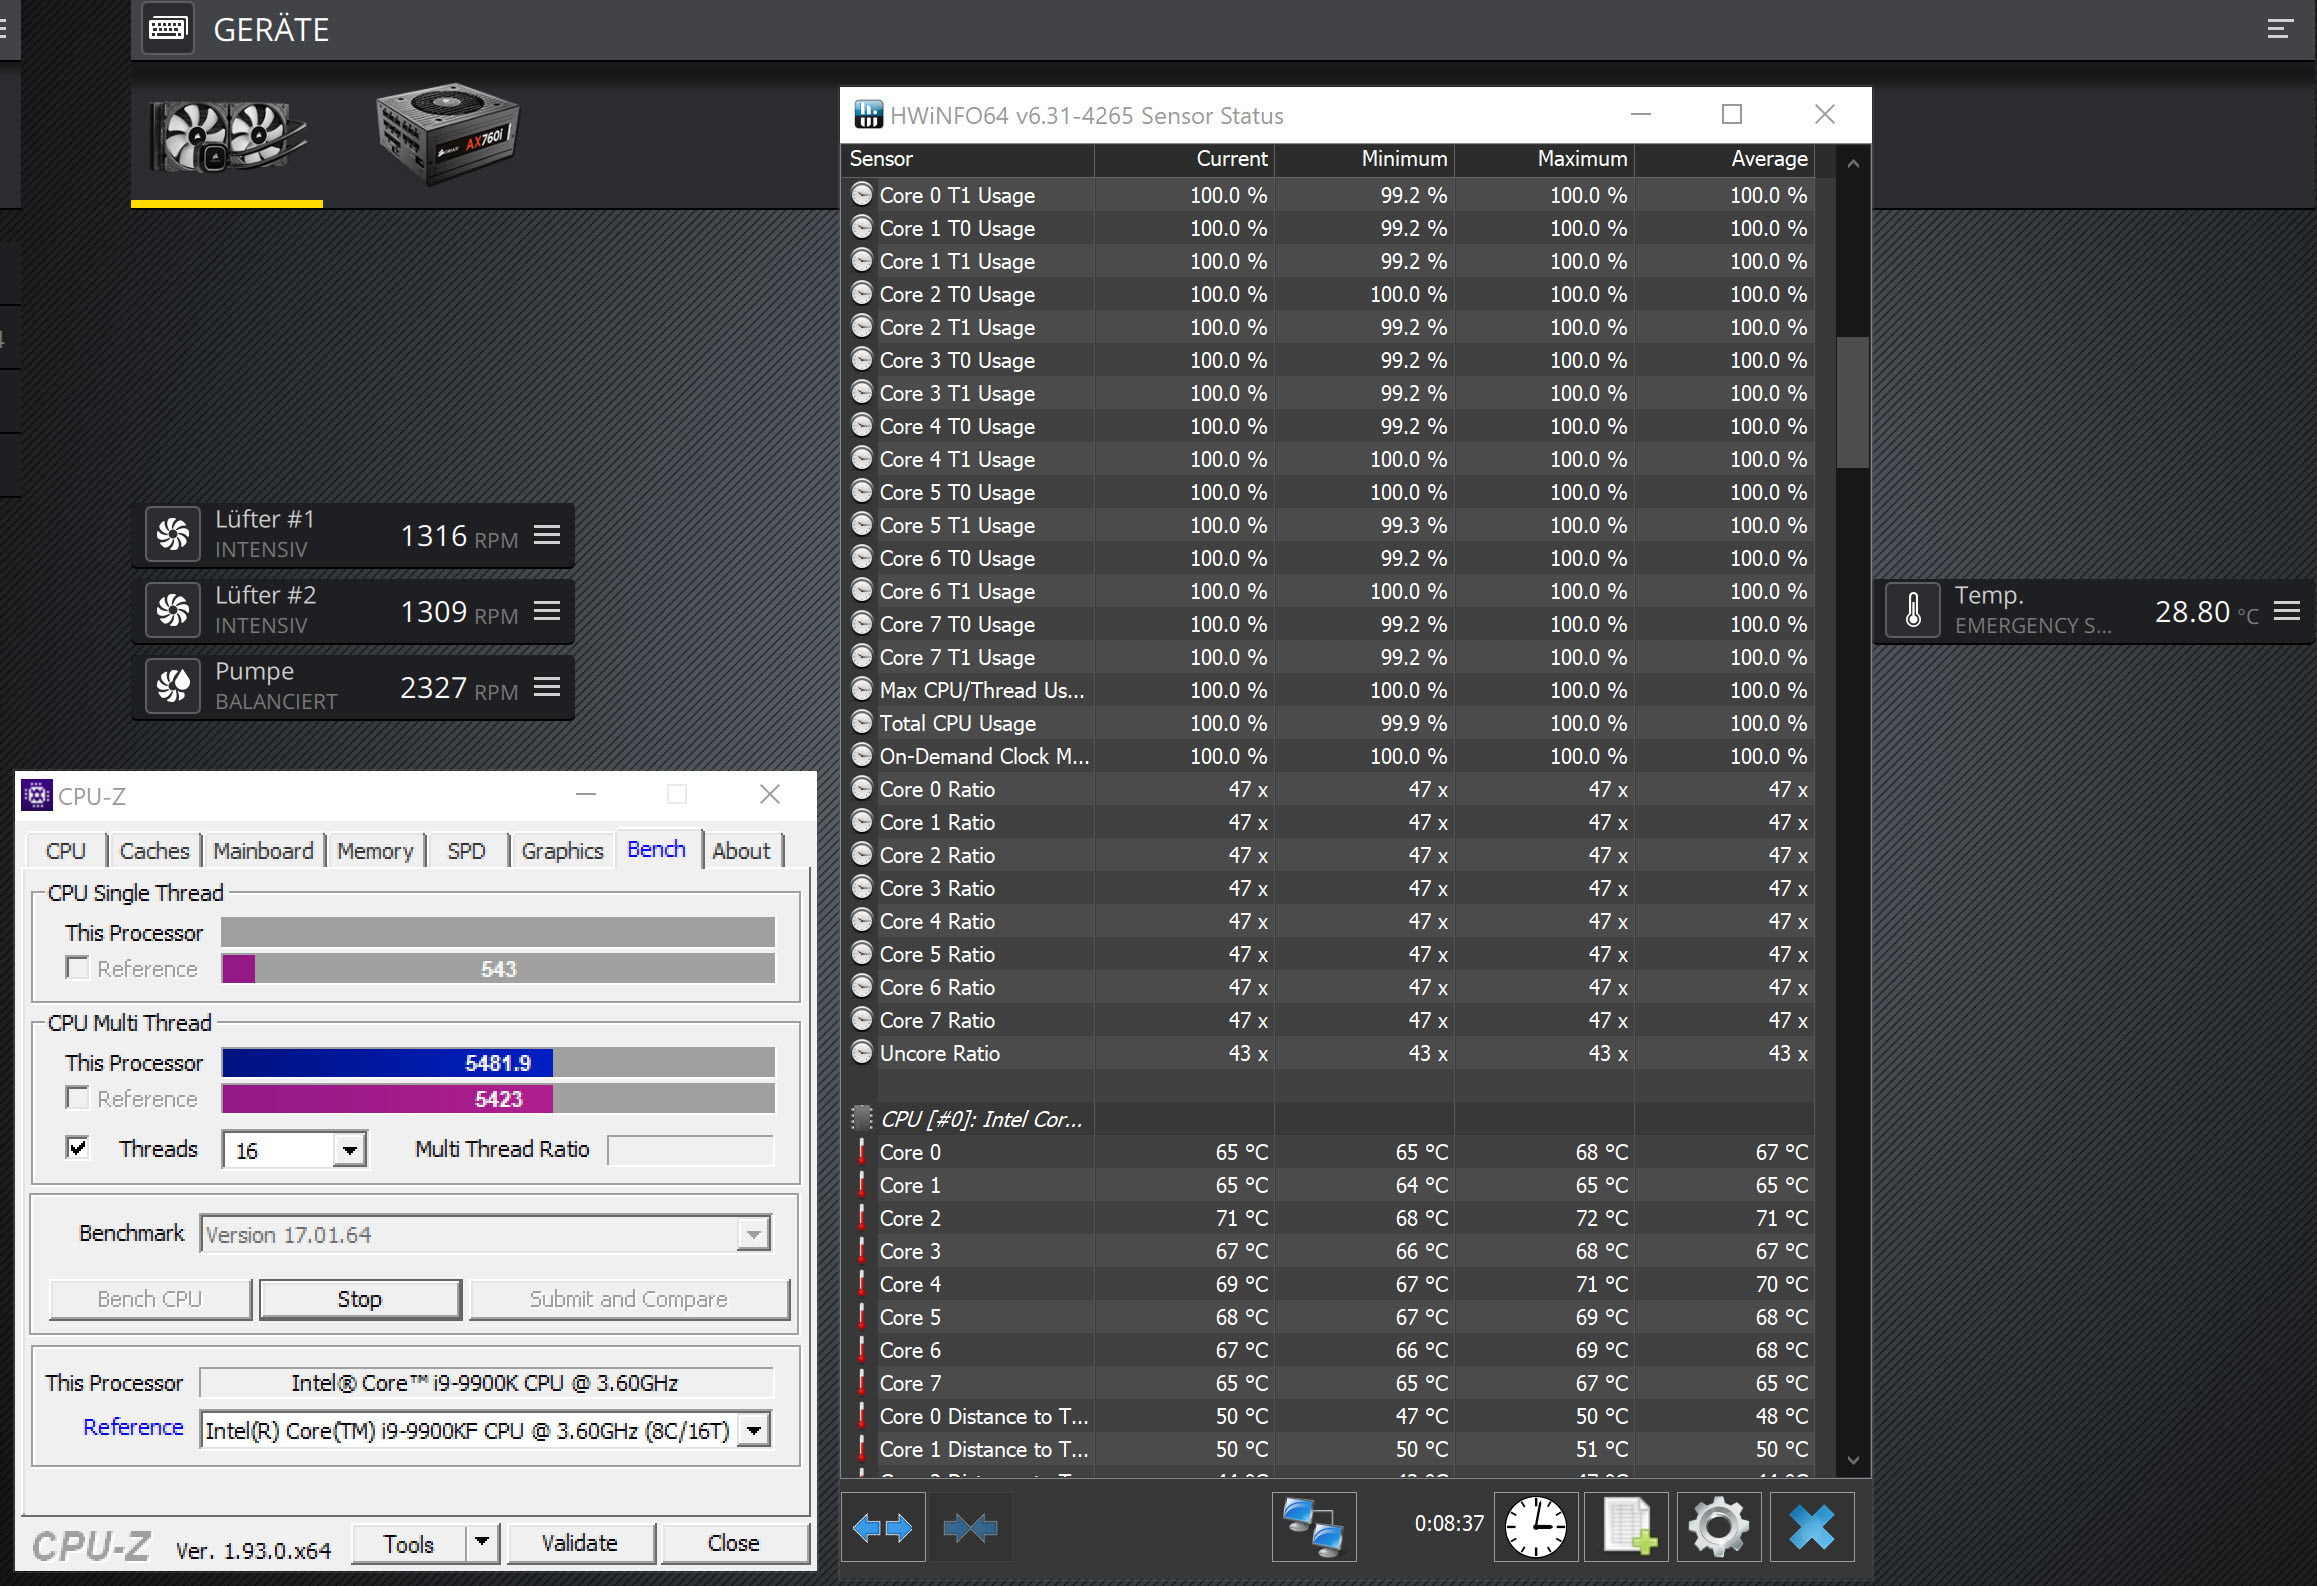Viewport: 2317px width, 1586px height.
Task: Select the AX760i power supply thumbnail
Action: click(x=447, y=135)
